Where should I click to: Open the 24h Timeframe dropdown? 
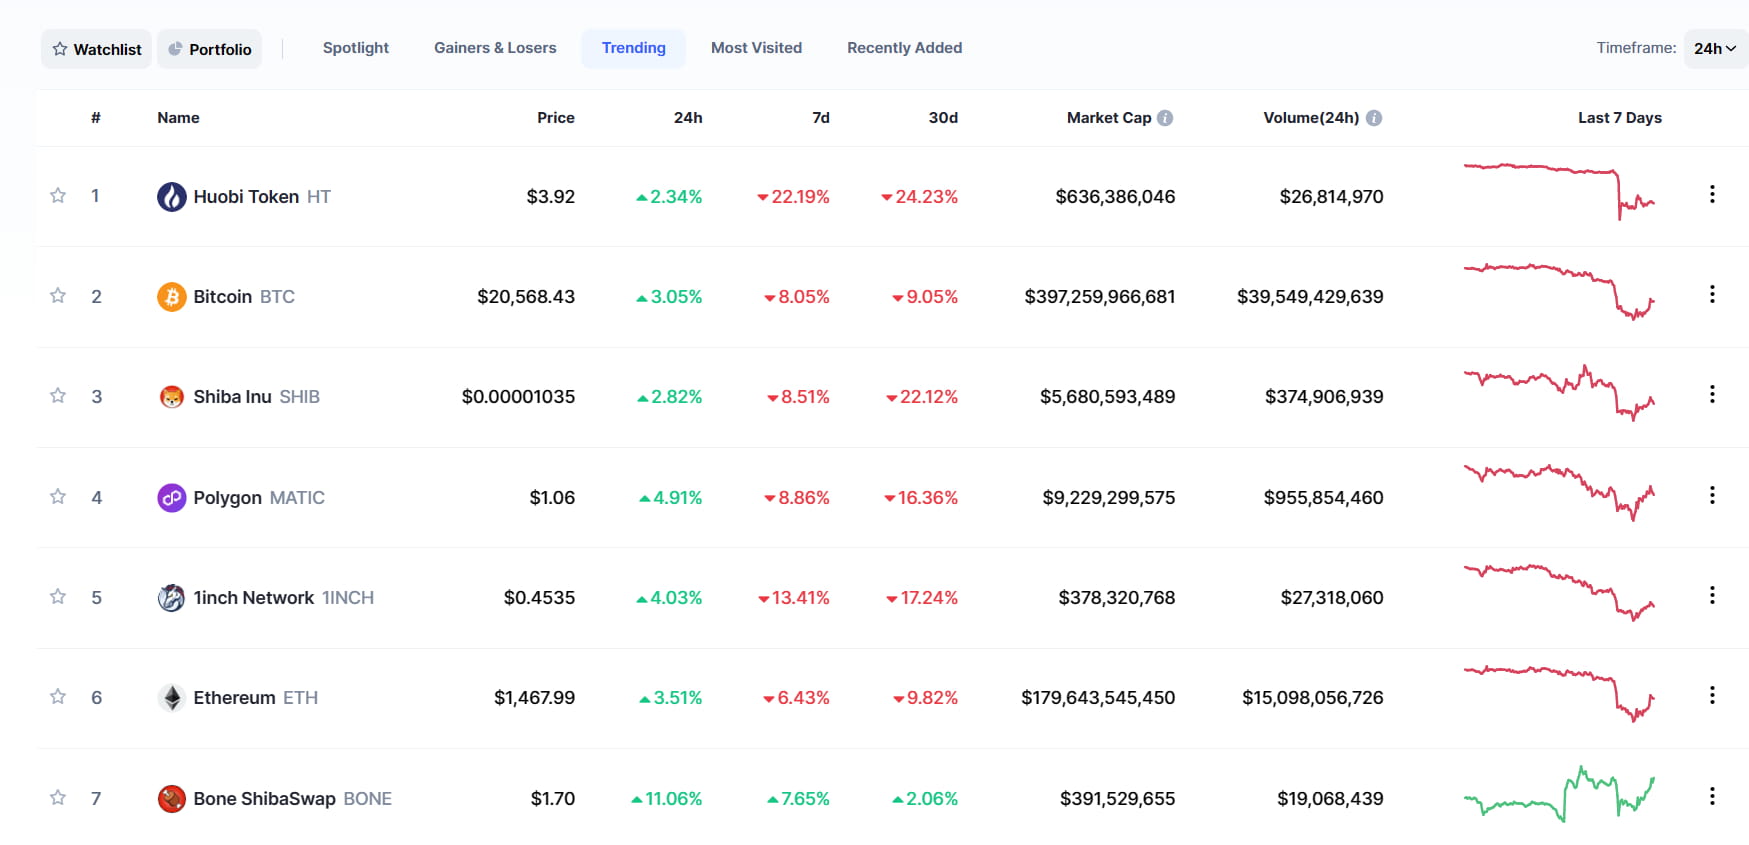1715,49
